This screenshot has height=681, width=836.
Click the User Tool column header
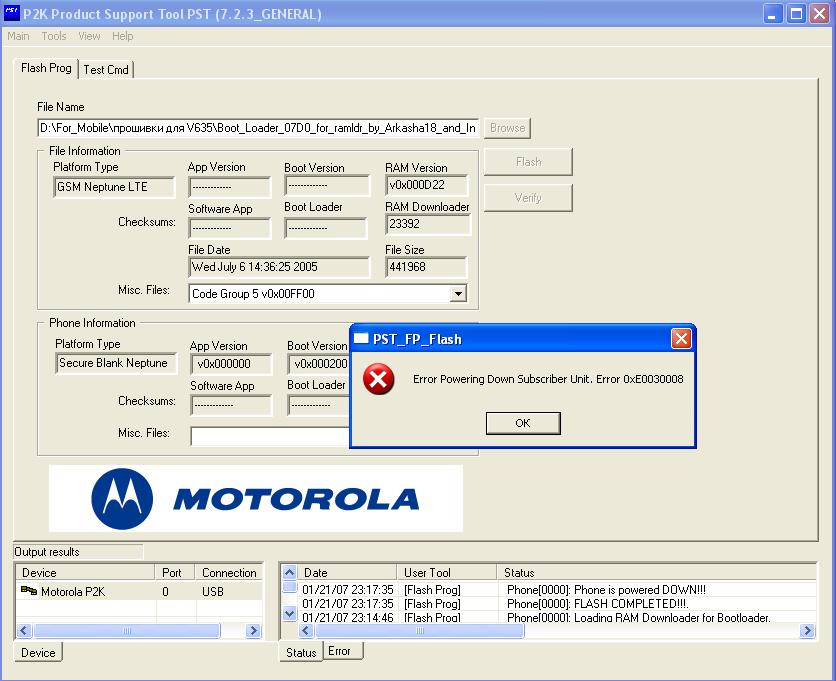point(447,572)
